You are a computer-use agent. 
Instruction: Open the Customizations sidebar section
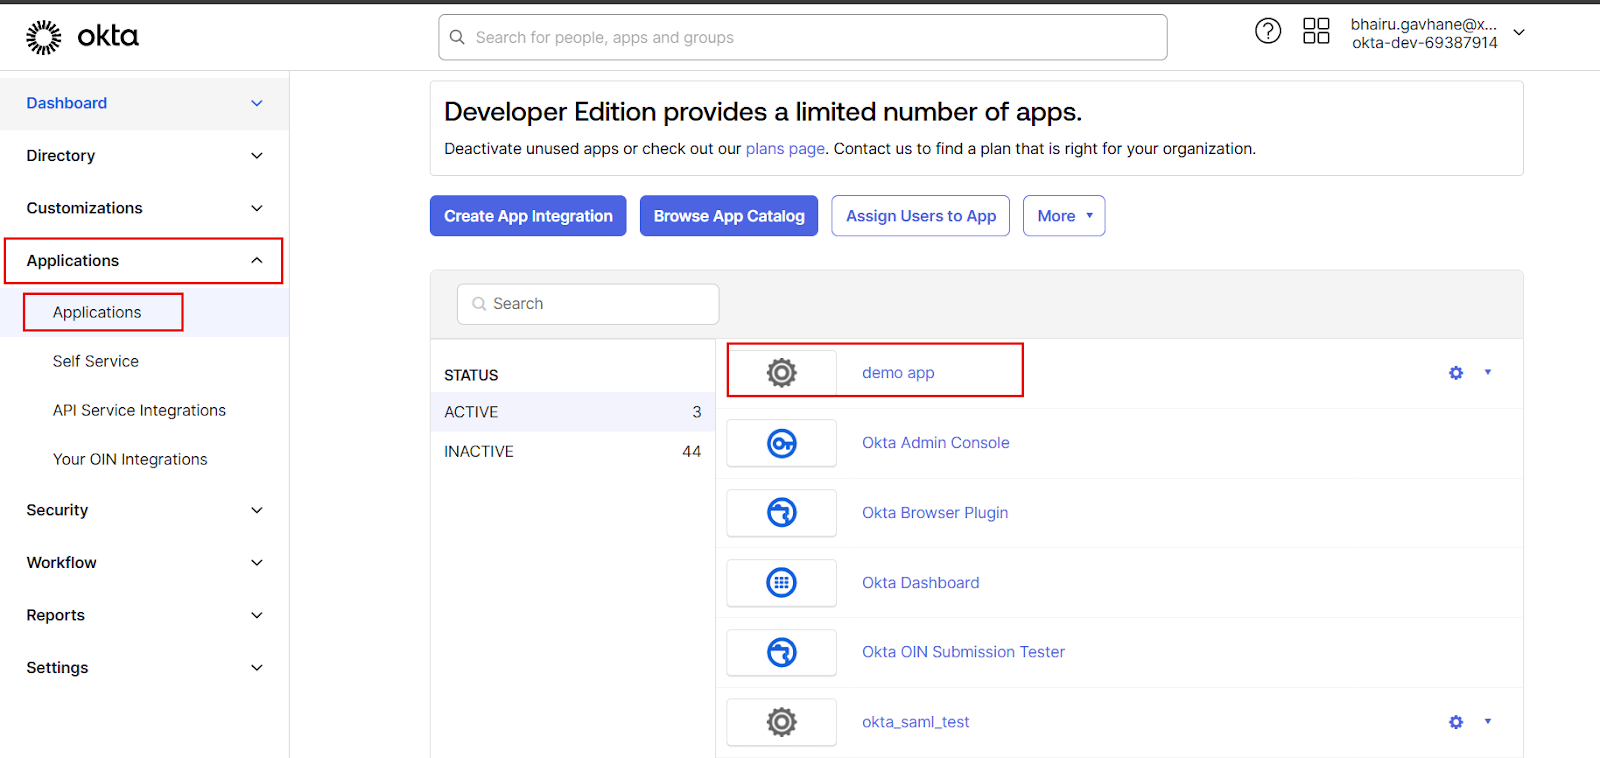[144, 208]
